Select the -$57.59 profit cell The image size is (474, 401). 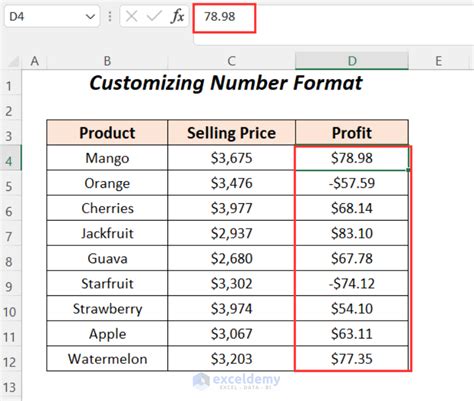pyautogui.click(x=352, y=183)
